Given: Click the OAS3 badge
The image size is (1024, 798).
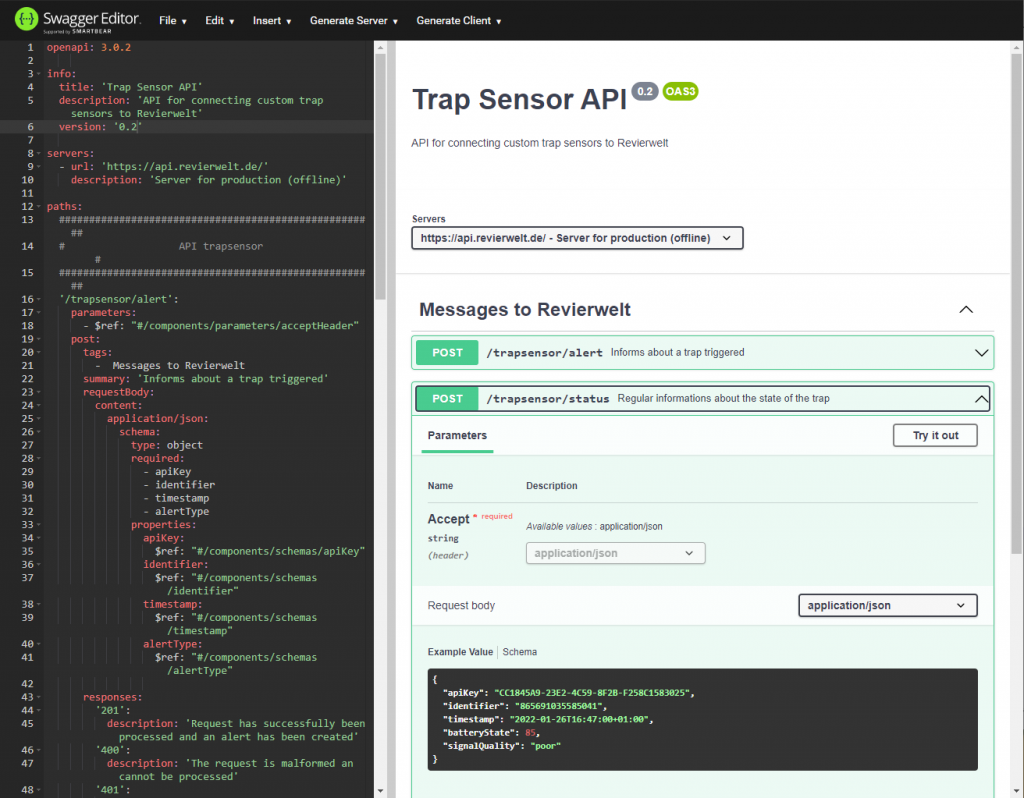Looking at the screenshot, I should coord(680,91).
